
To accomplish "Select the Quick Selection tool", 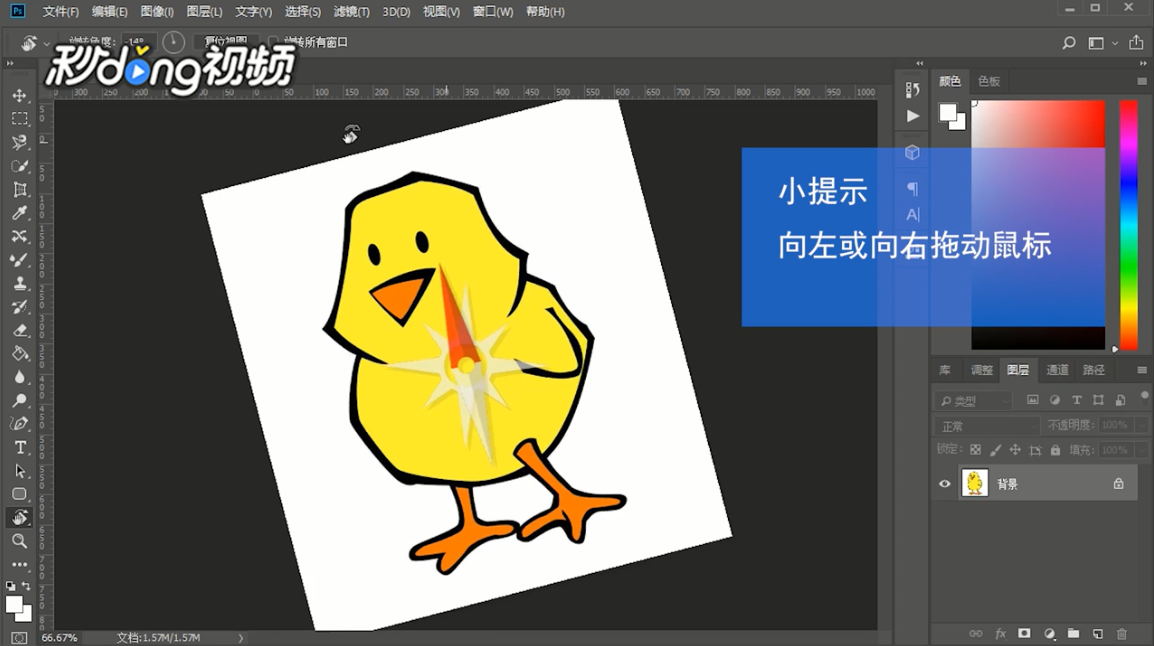I will [x=20, y=166].
